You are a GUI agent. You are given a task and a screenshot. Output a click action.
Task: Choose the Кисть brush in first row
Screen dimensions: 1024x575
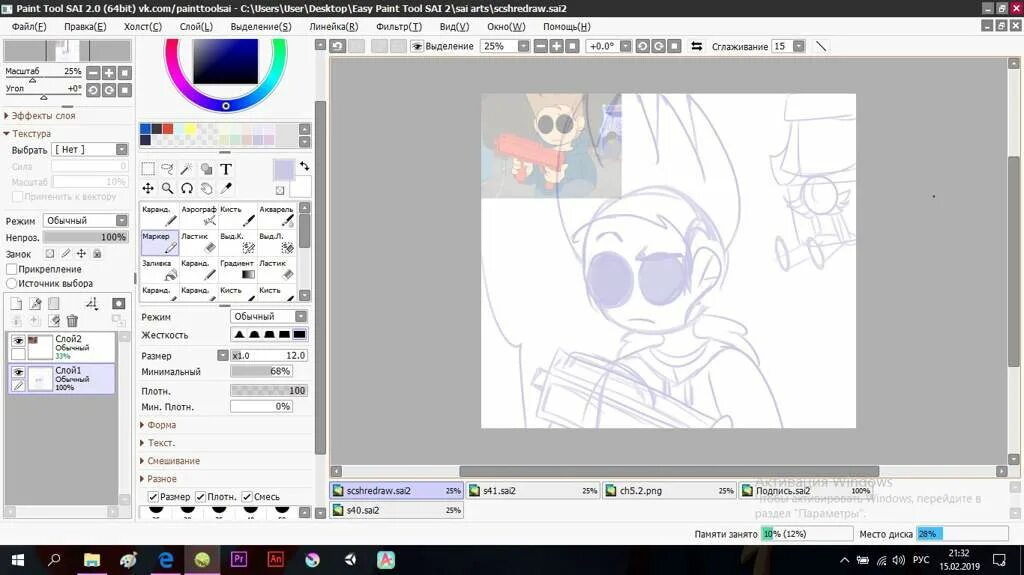[237, 216]
